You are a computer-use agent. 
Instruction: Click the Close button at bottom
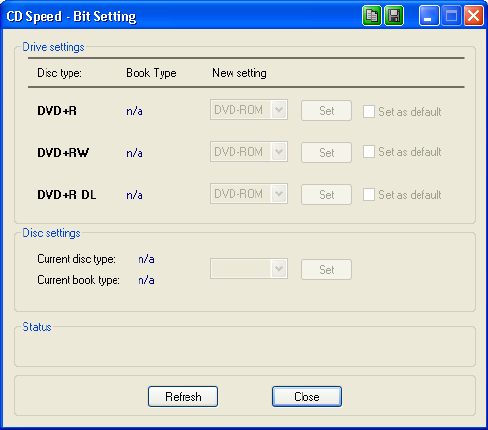[x=307, y=397]
